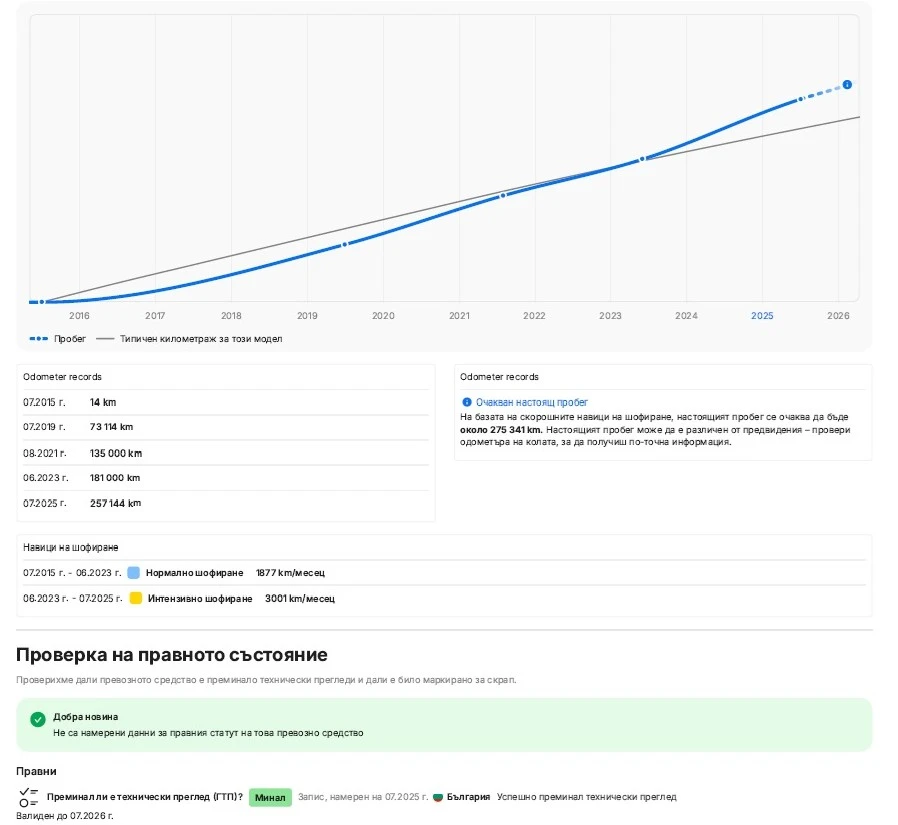Click the blue dashed Пробег legend icon
The height and width of the screenshot is (825, 898).
(39, 339)
